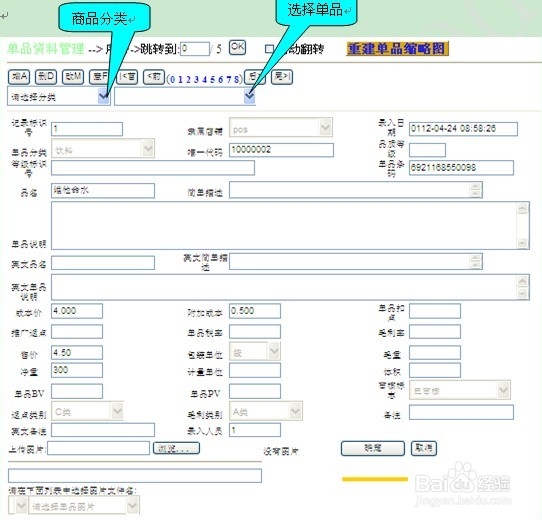Click the 改M modify record button
542x520 pixels.
click(x=73, y=77)
